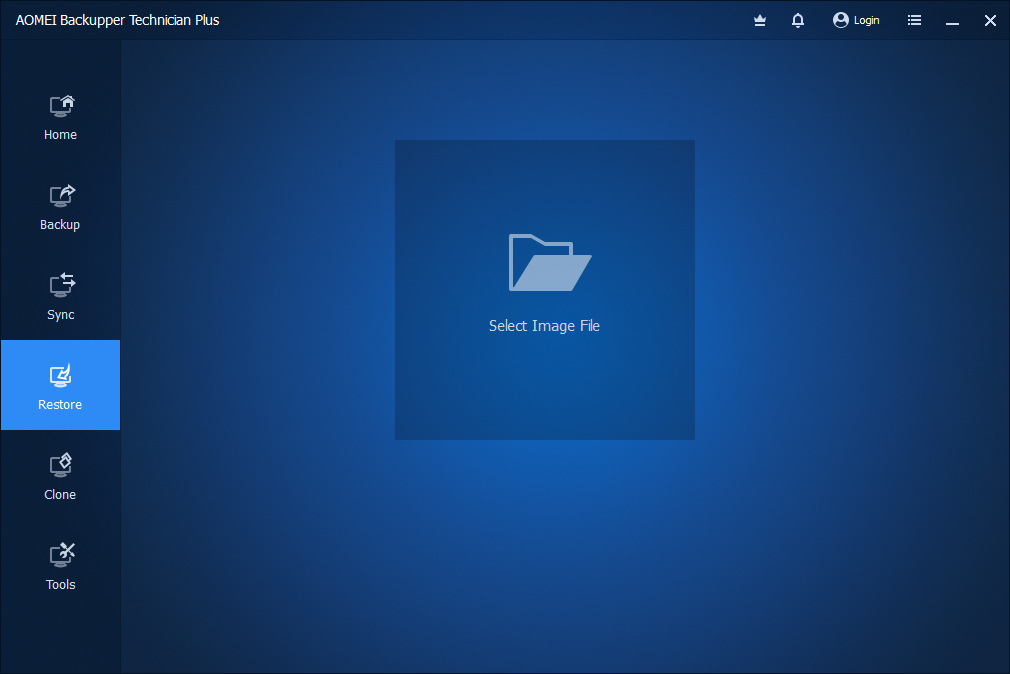This screenshot has width=1010, height=674.
Task: Go to the Home tab label
Action: tap(60, 135)
